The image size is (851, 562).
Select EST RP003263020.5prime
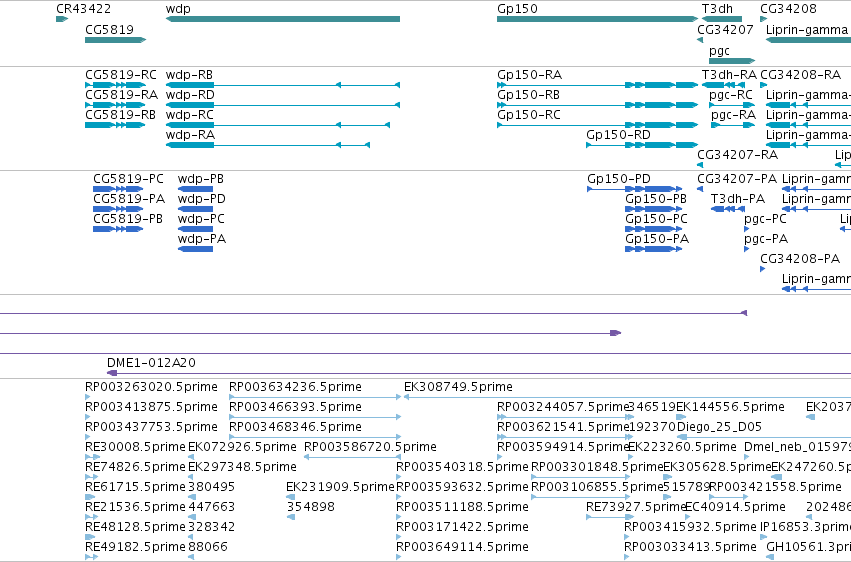click(x=88, y=398)
